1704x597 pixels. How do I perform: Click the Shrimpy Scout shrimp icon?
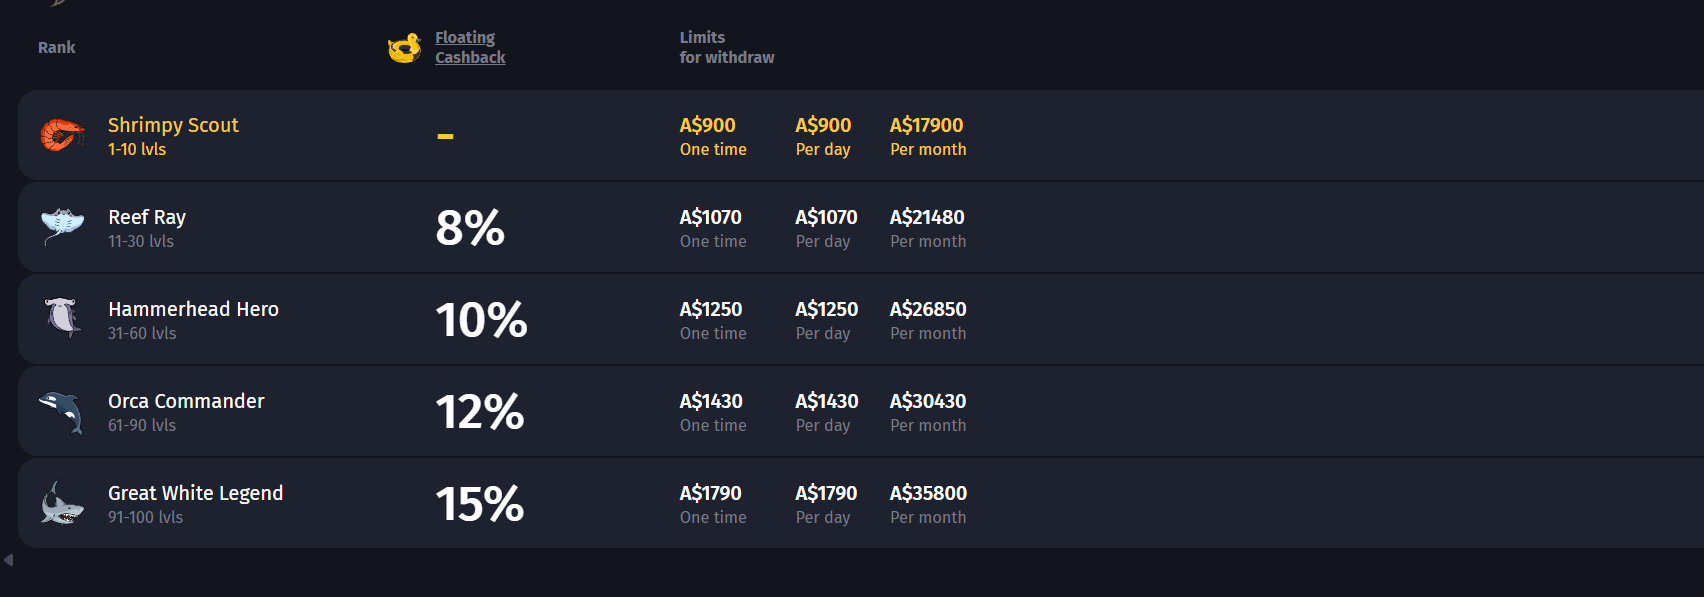(x=62, y=135)
